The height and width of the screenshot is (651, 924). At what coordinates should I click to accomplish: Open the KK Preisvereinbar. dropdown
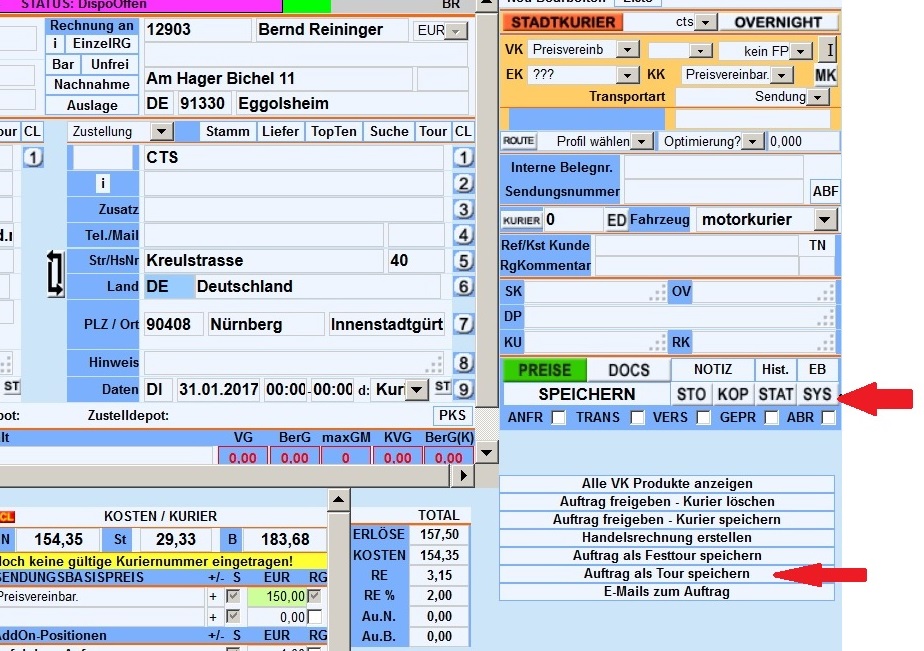pyautogui.click(x=781, y=75)
